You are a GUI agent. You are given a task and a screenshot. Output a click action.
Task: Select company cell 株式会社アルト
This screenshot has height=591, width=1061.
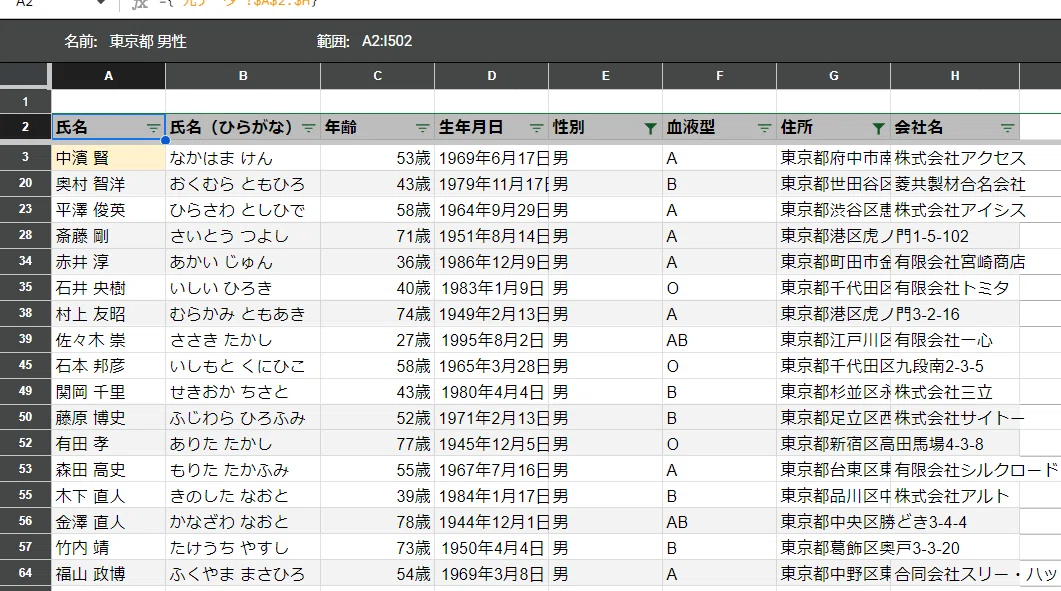tap(955, 496)
